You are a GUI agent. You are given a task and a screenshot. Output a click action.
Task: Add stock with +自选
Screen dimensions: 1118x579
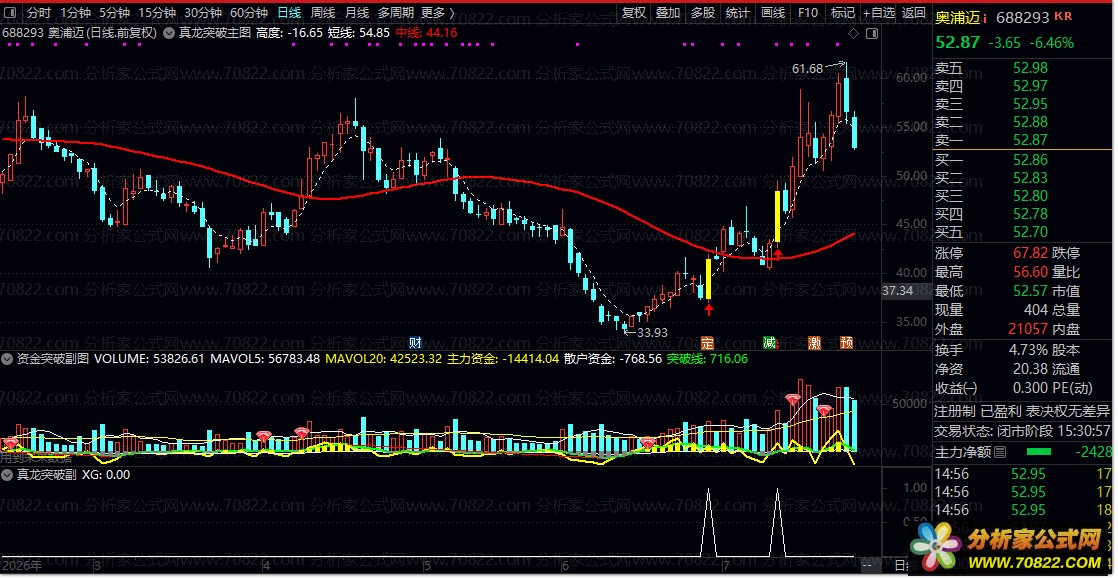coord(878,13)
